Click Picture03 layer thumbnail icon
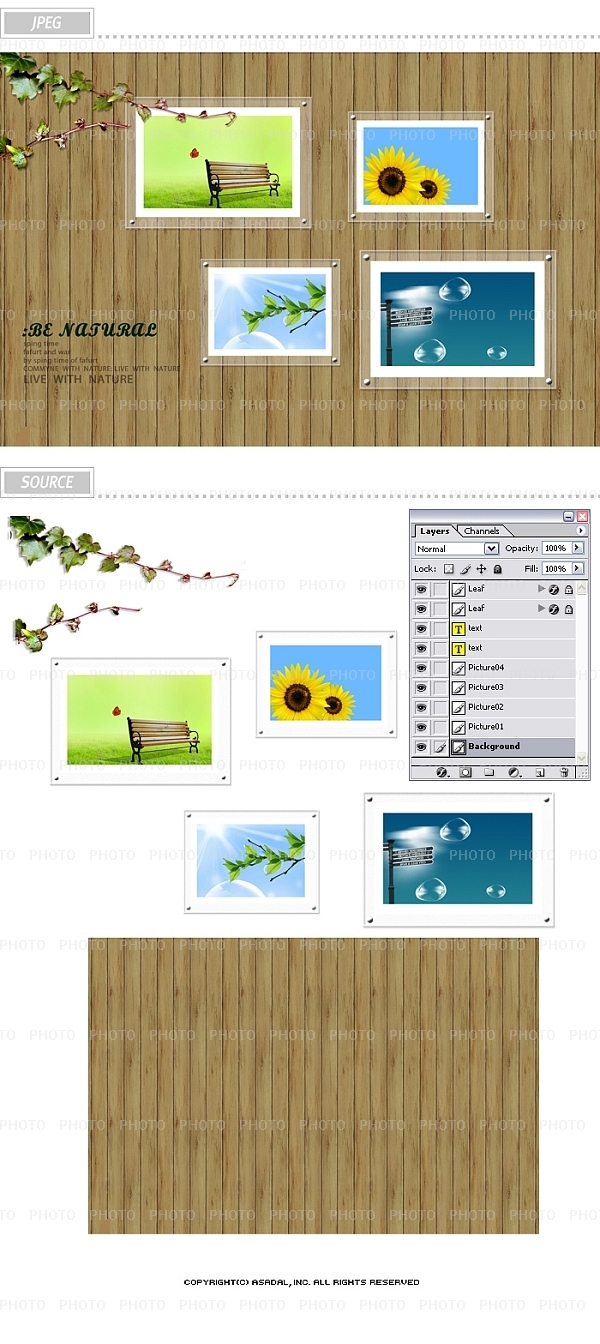Image resolution: width=600 pixels, height=1344 pixels. pyautogui.click(x=459, y=688)
